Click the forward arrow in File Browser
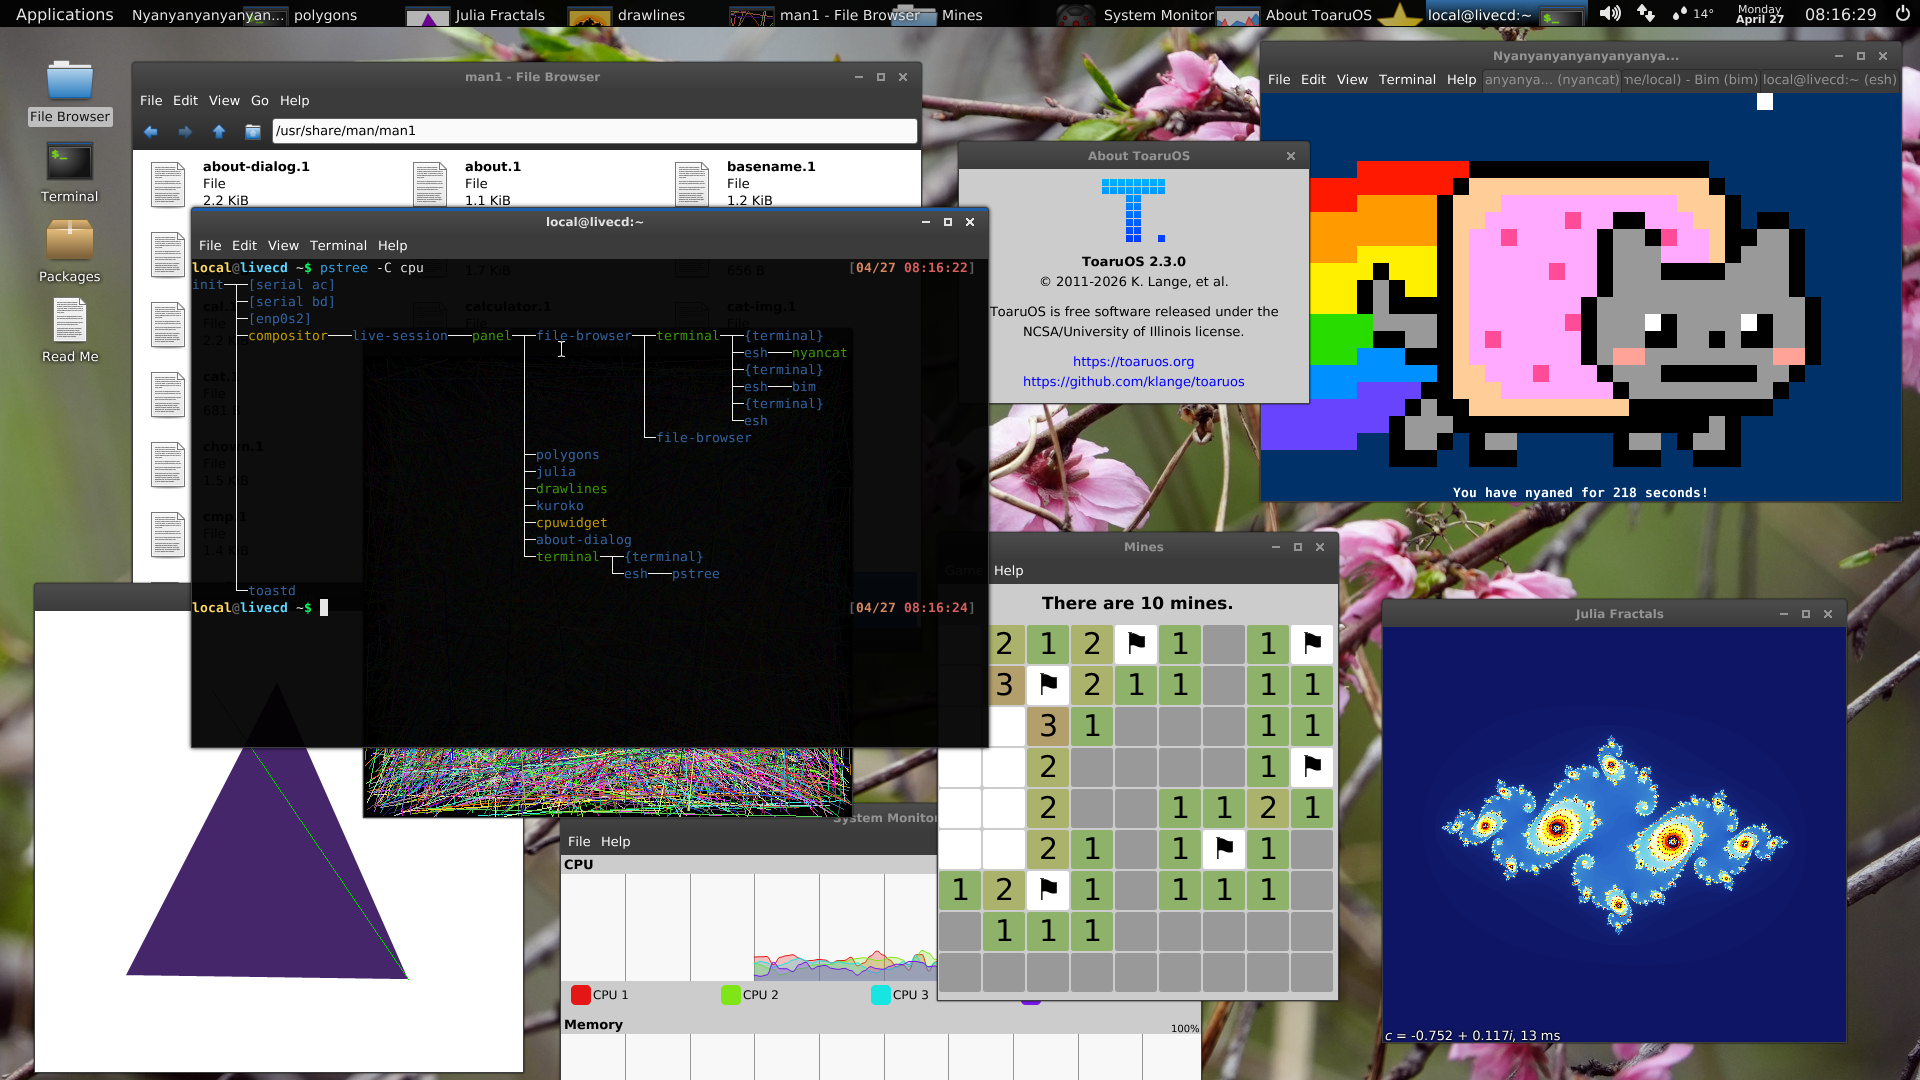1920x1080 pixels. 185,131
